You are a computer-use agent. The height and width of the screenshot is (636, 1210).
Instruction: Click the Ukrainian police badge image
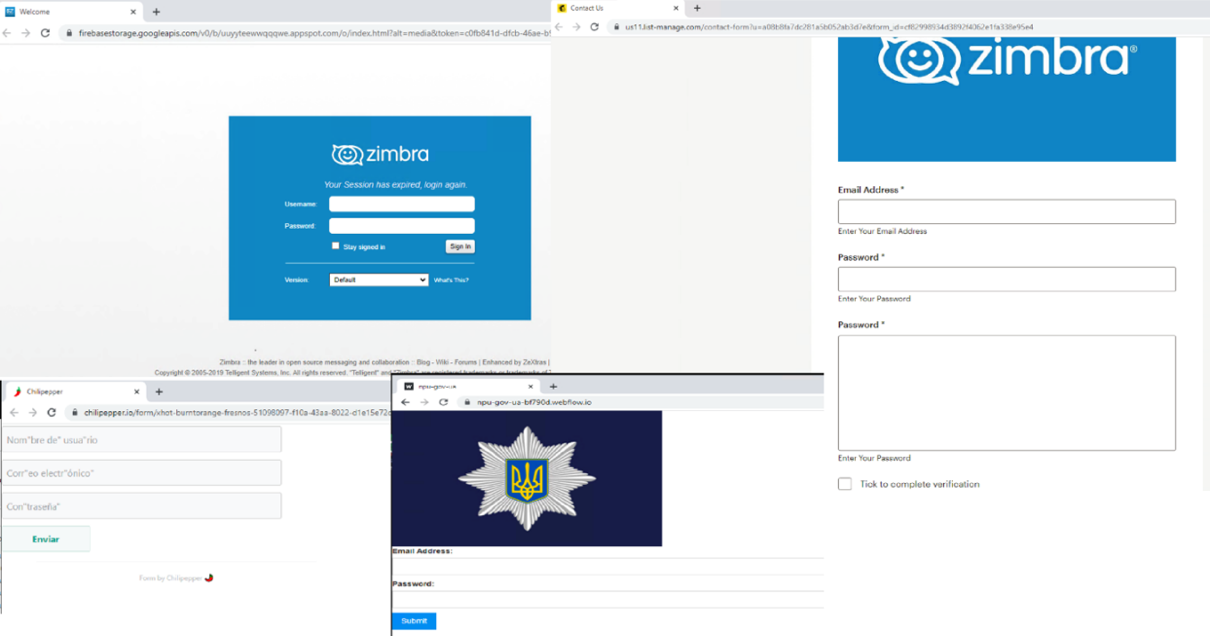527,478
